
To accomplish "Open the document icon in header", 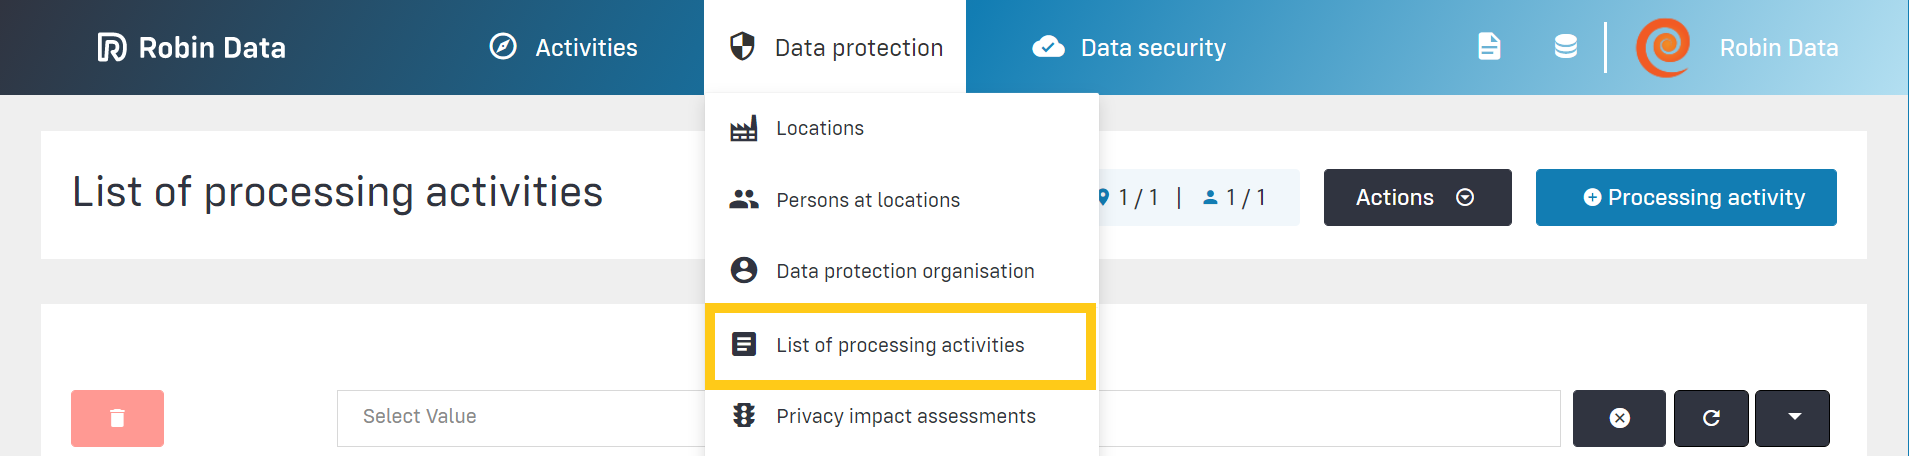I will point(1489,47).
